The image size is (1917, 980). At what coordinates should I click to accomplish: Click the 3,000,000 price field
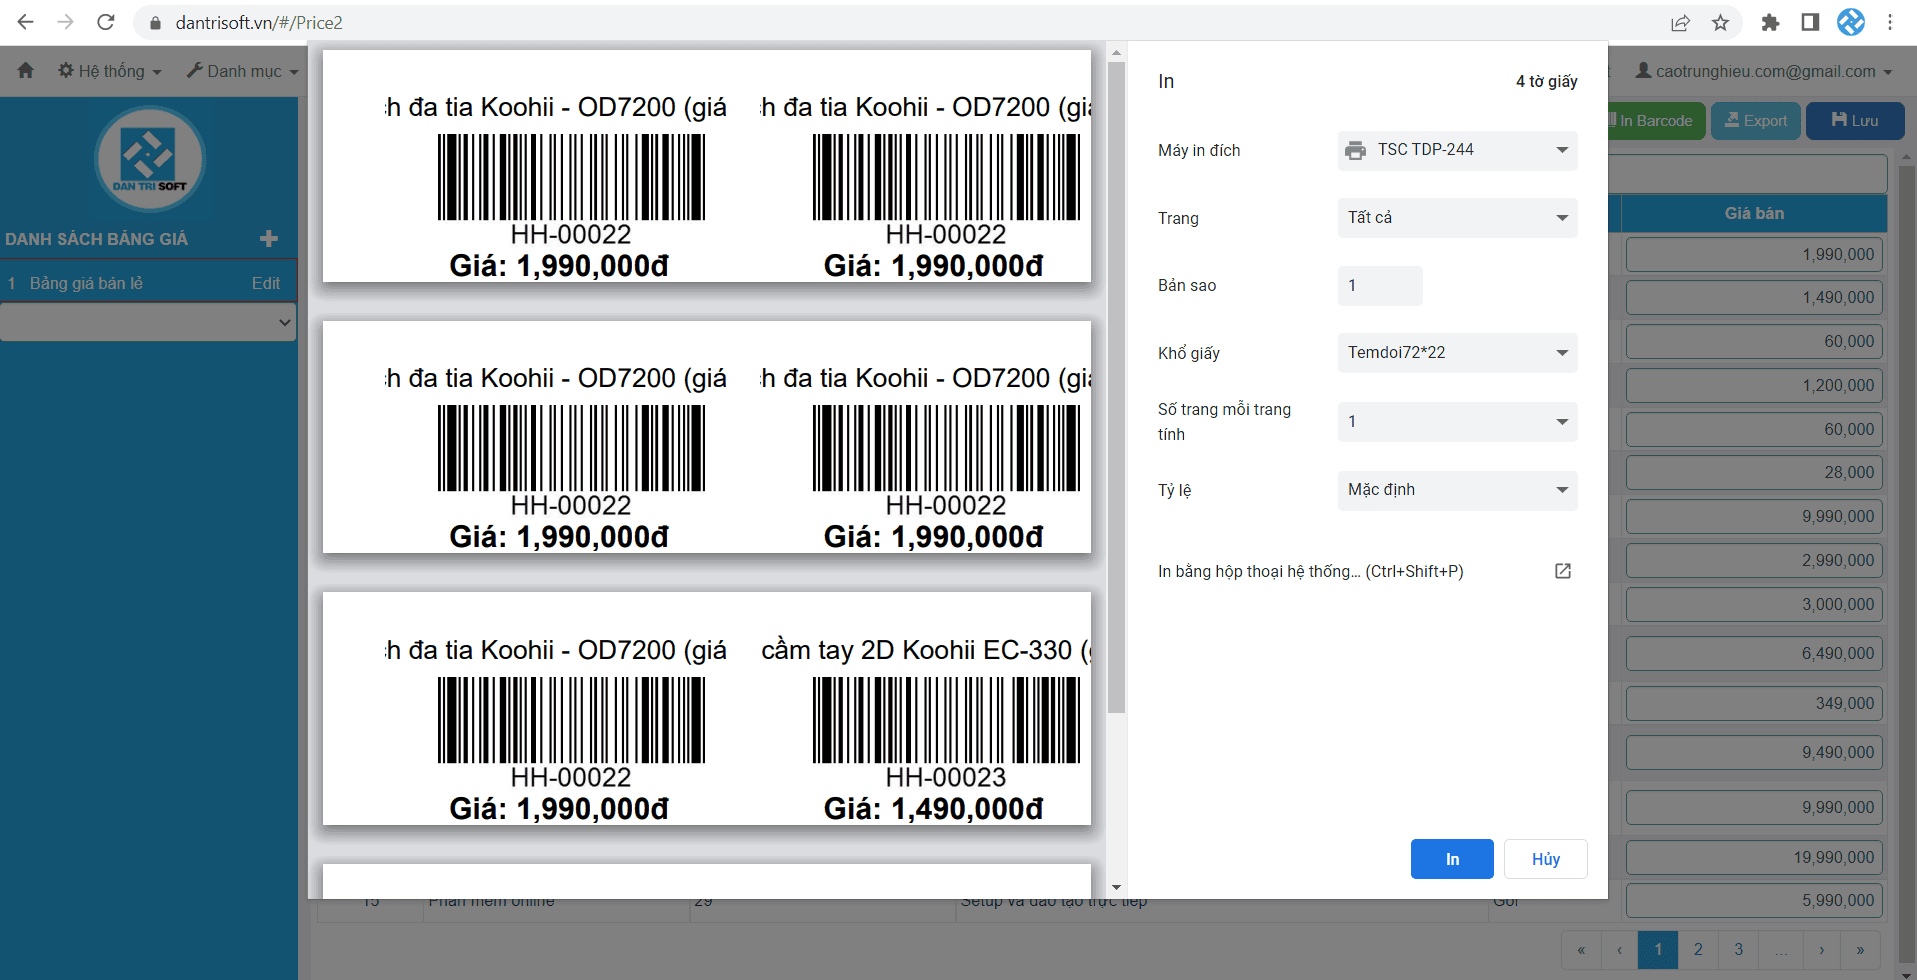1754,605
